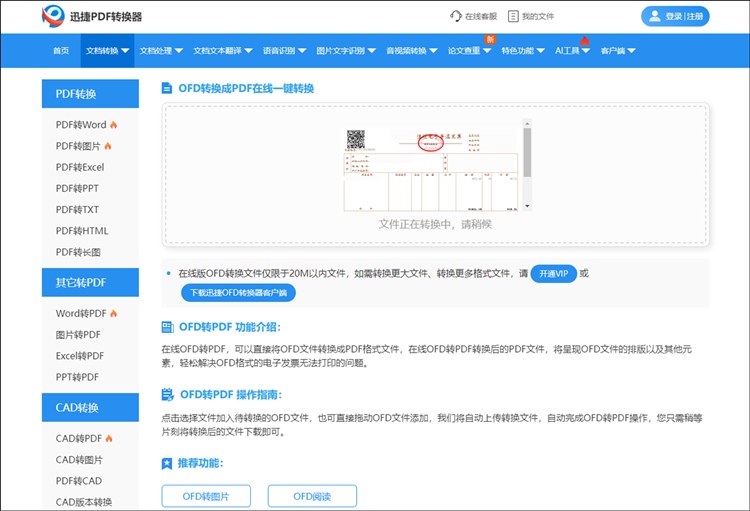750x511 pixels.
Task: Open PDF转Word in sidebar
Action: tap(81, 125)
